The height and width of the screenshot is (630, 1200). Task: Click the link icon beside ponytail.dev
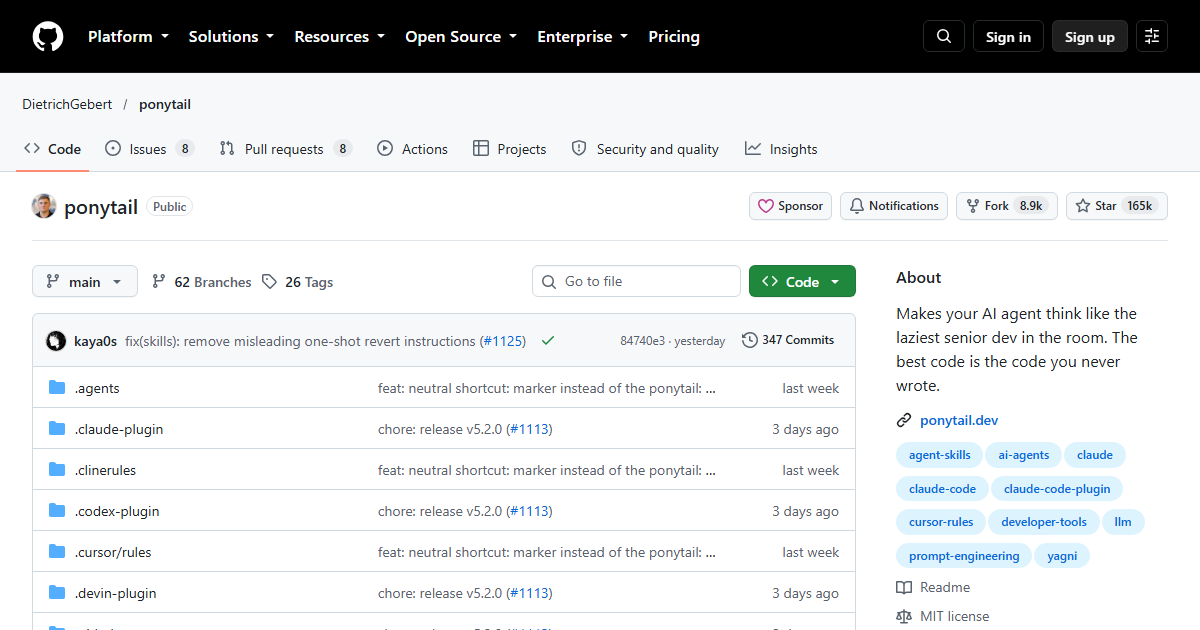click(x=904, y=421)
